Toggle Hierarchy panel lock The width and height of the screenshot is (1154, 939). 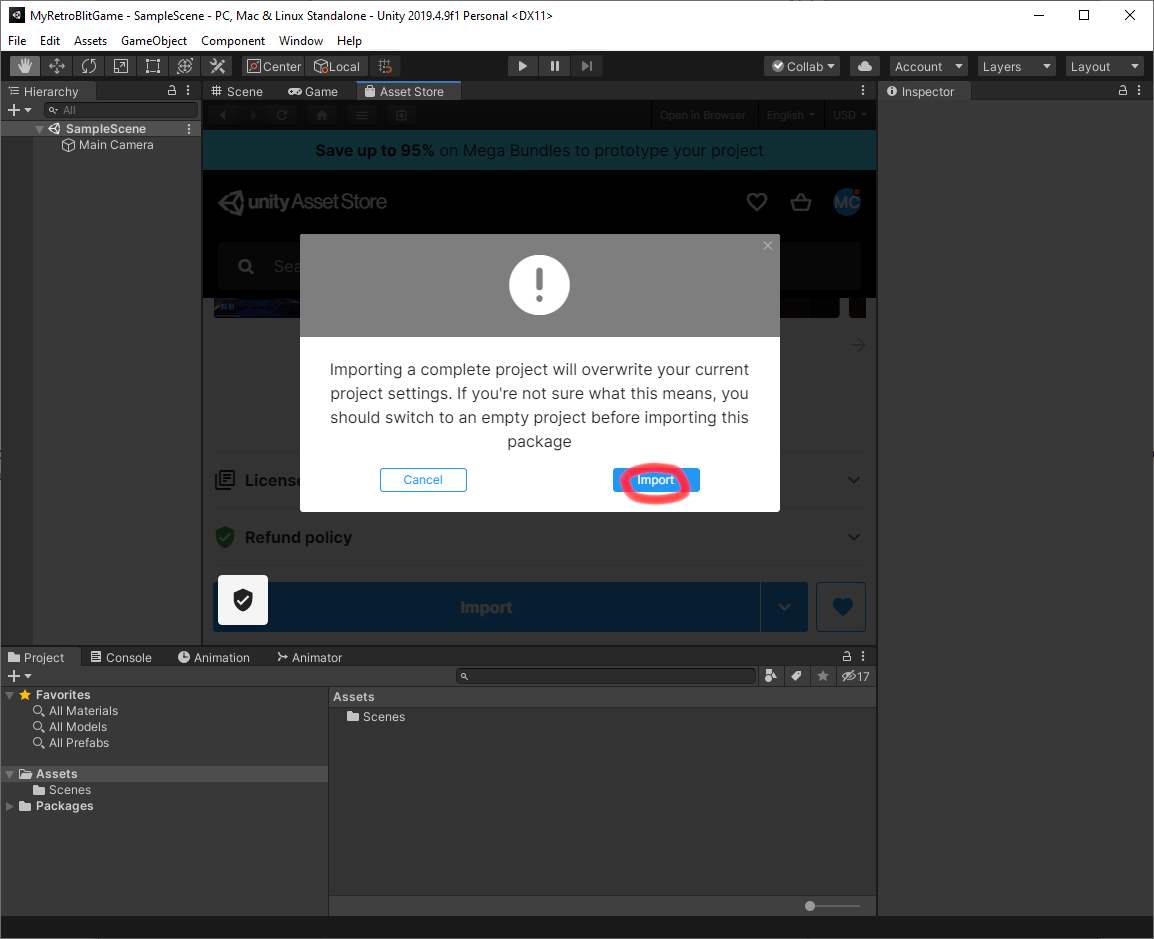[x=171, y=91]
